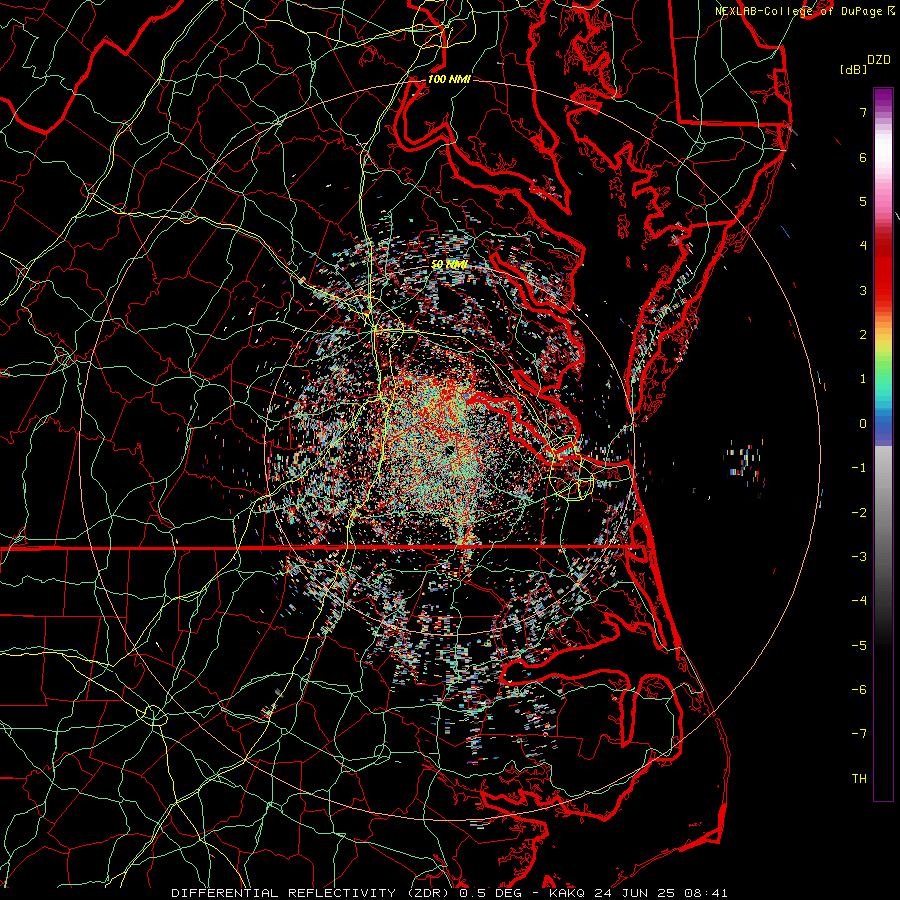Image resolution: width=900 pixels, height=900 pixels.
Task: Click the 0 dB scale label
Action: coord(863,424)
